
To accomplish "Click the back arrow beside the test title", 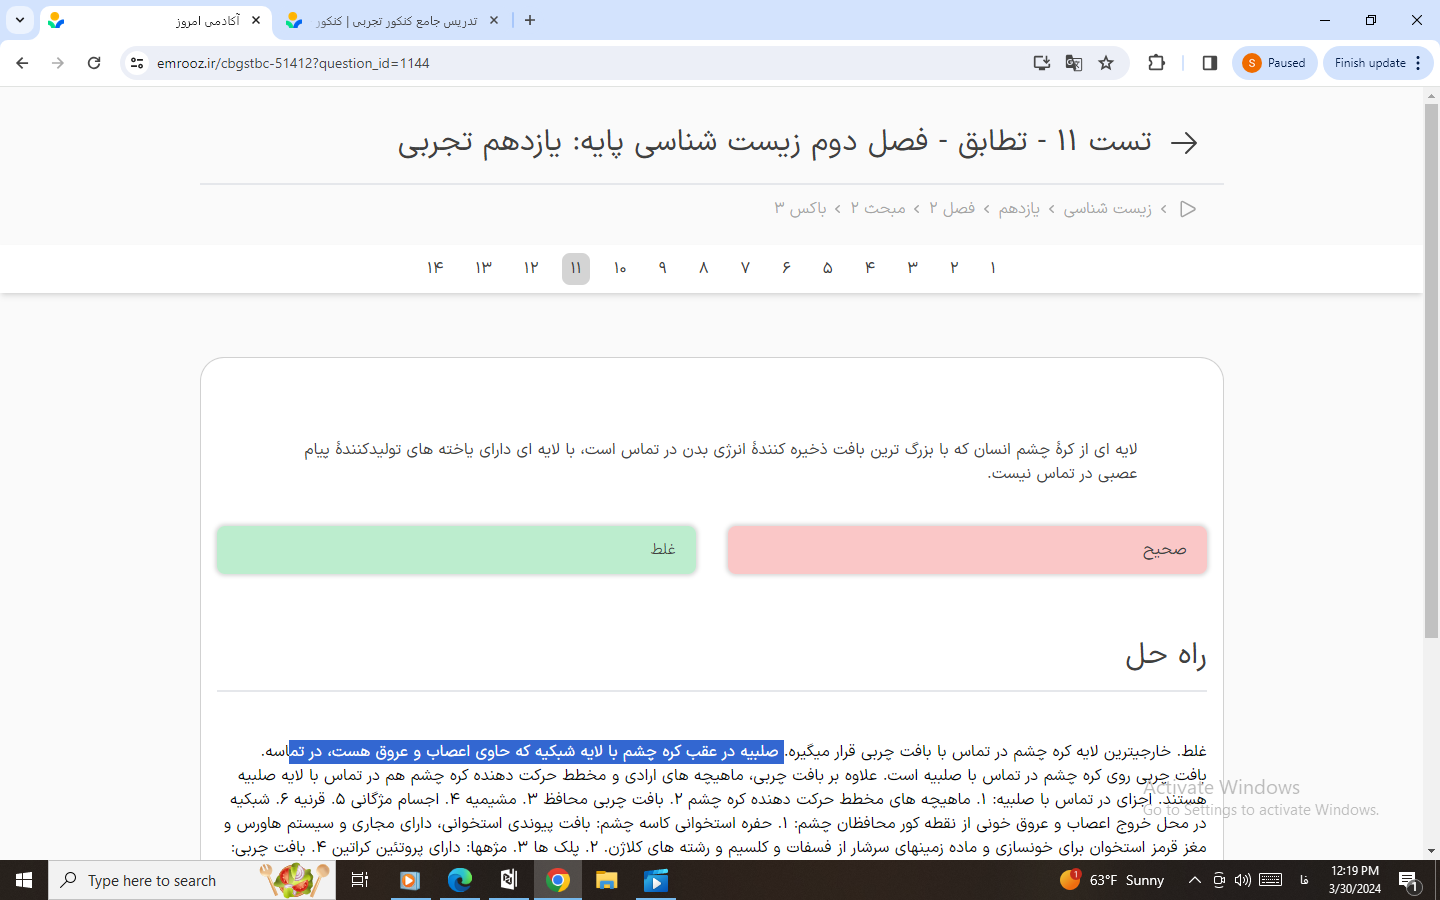I will (x=1184, y=142).
